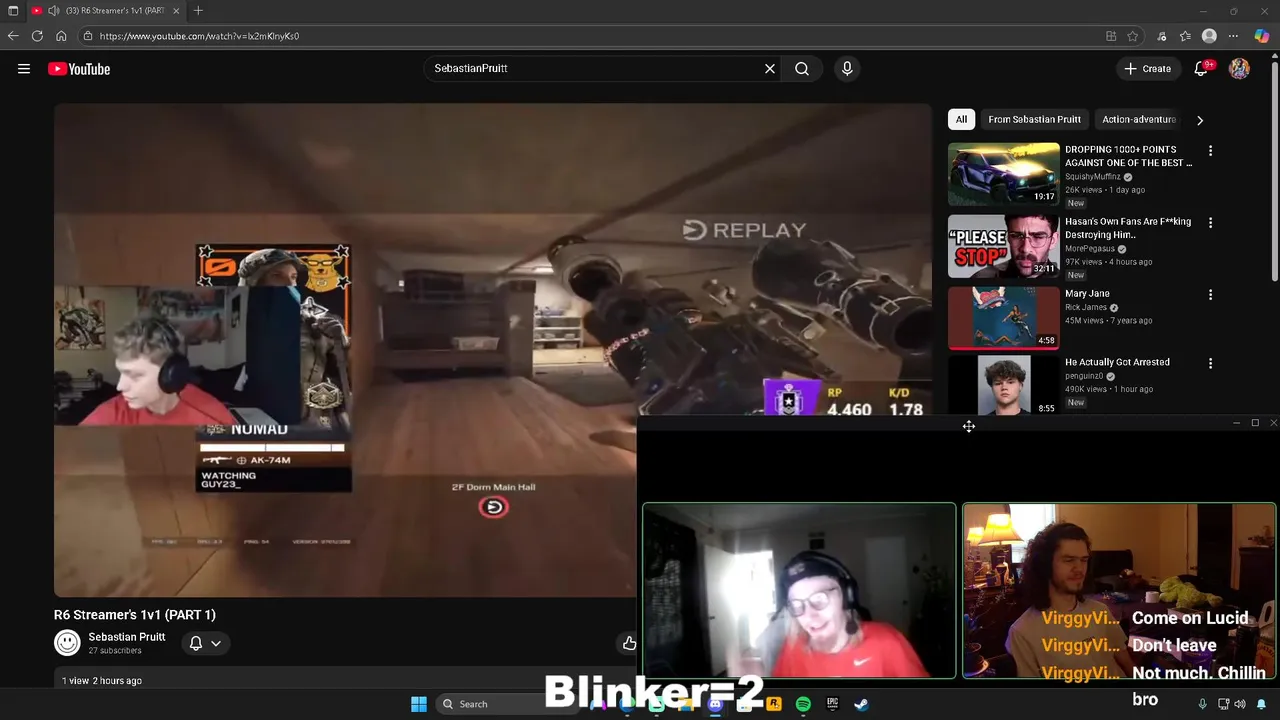Open the Sebastian Pruitt channel name

(127, 637)
